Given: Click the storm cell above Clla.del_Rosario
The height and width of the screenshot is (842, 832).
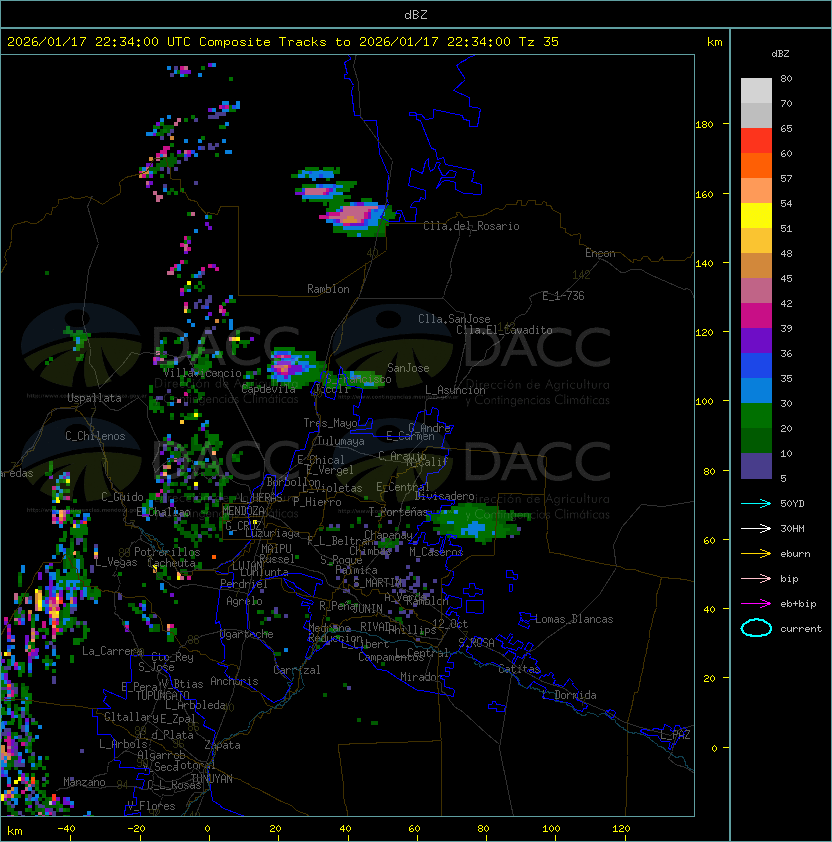Looking at the screenshot, I should pyautogui.click(x=358, y=217).
